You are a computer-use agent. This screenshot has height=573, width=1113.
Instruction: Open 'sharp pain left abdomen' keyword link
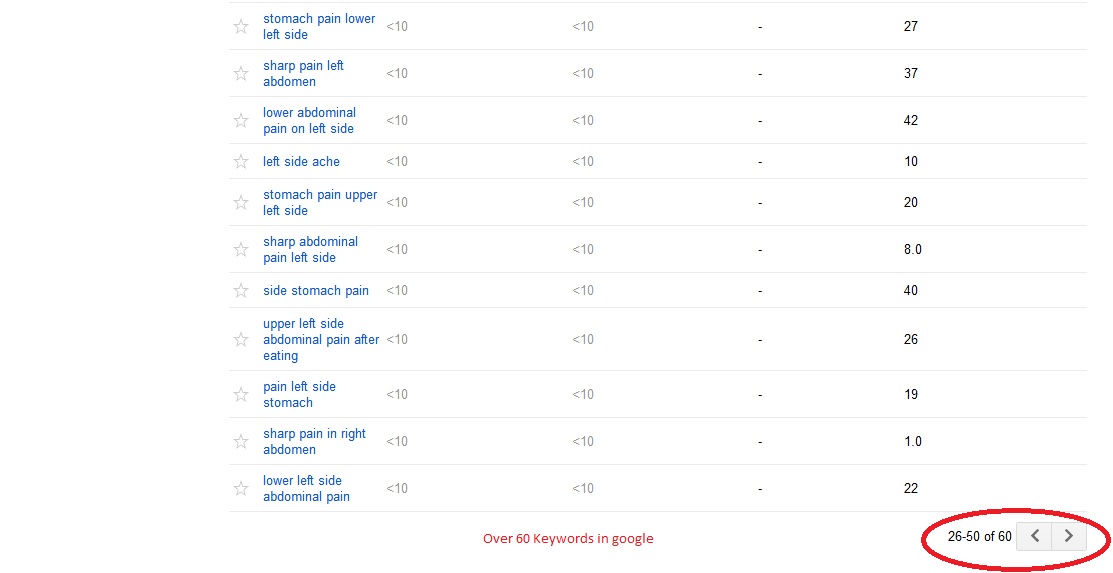(x=303, y=73)
